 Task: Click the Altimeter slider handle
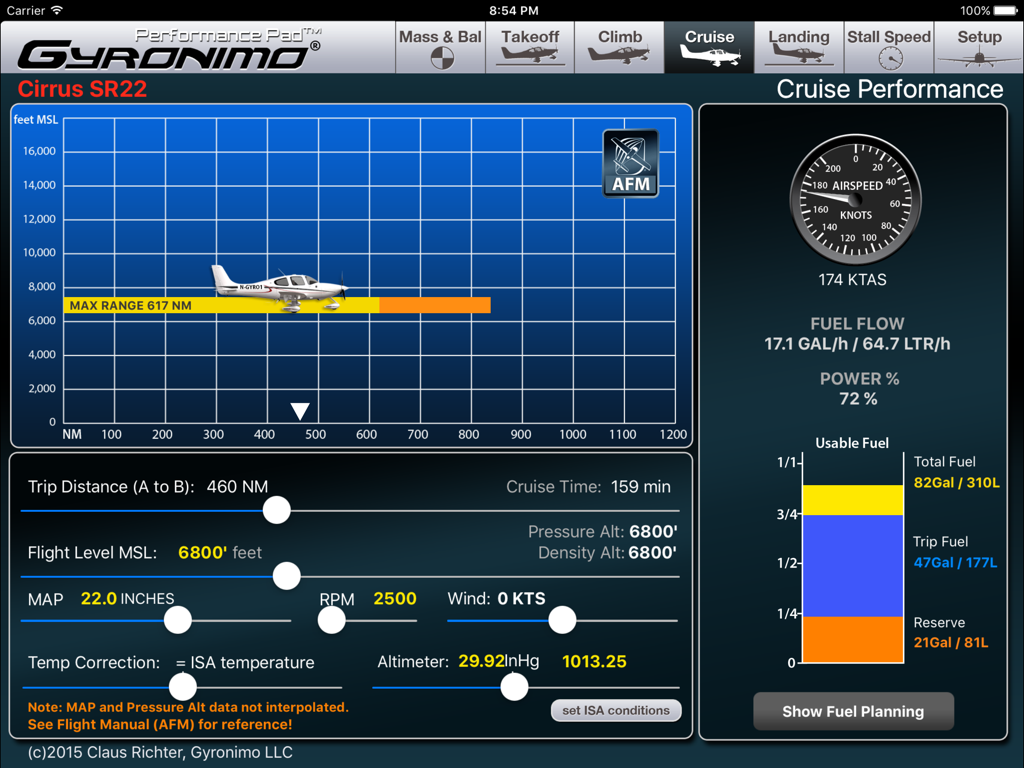[514, 687]
